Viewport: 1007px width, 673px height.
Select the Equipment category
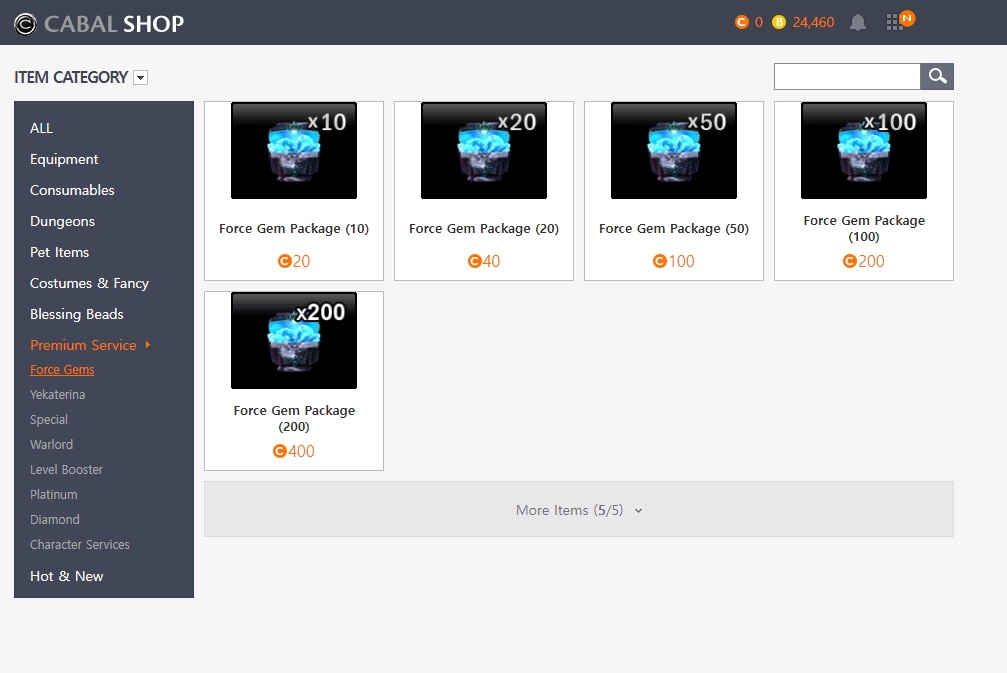pos(64,159)
